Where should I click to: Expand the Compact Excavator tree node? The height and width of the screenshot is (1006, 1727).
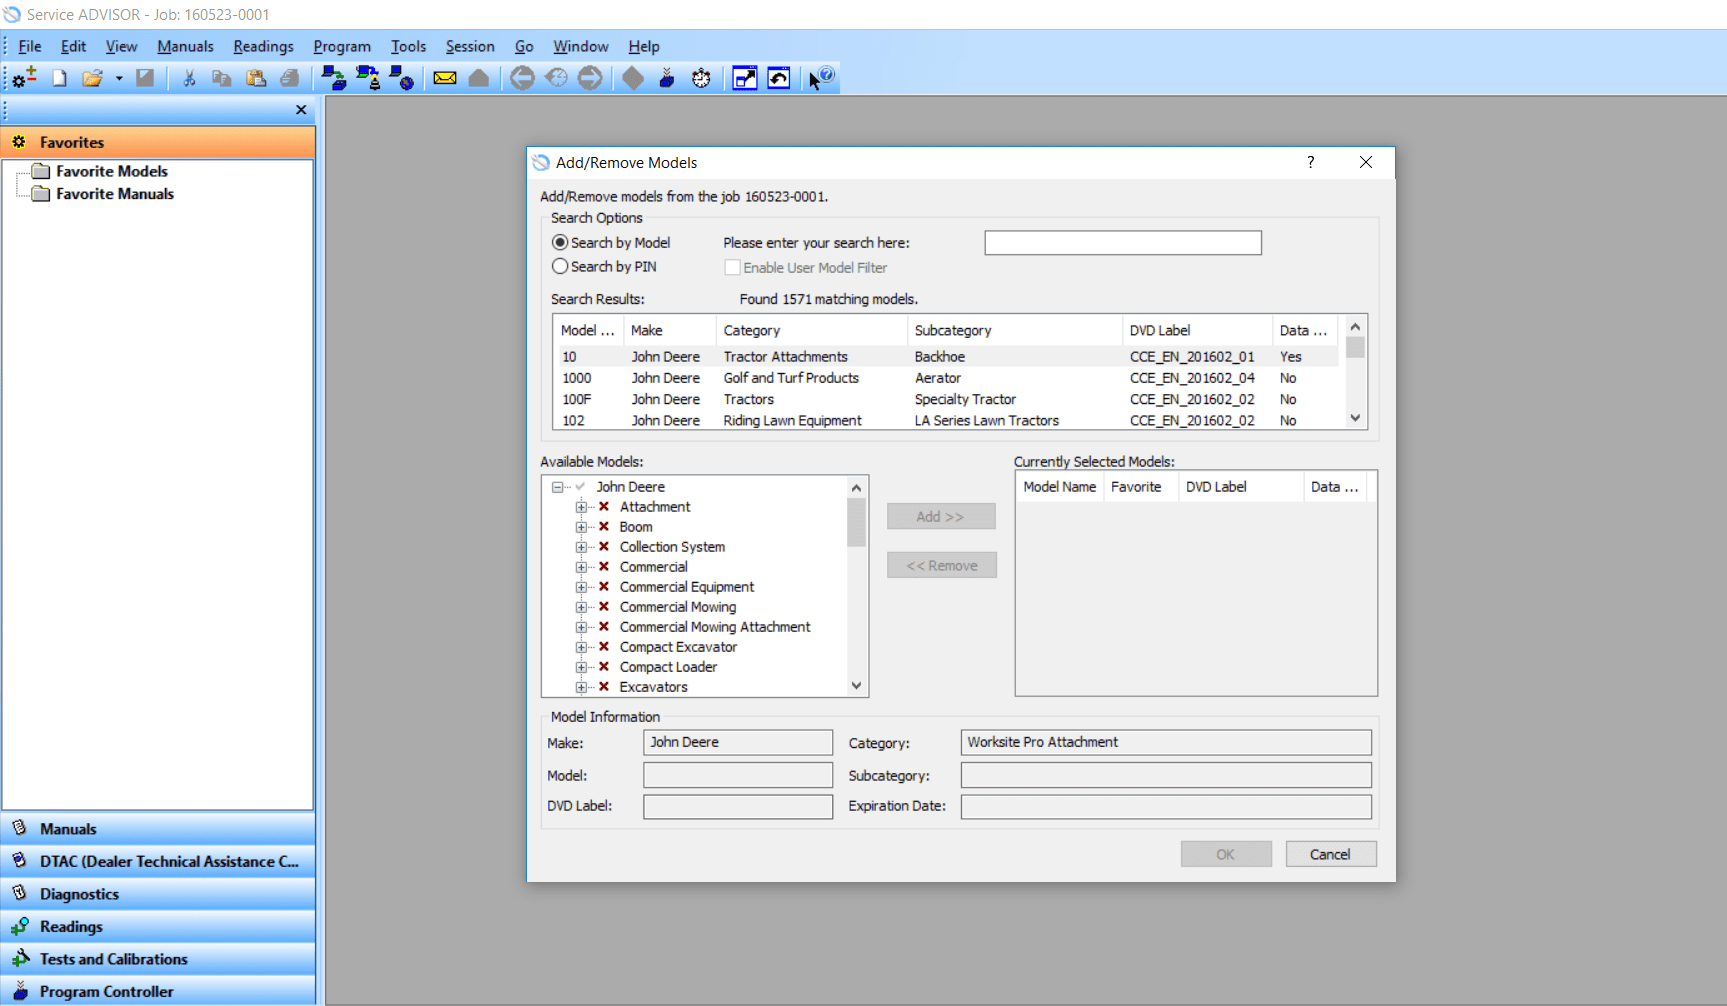[x=581, y=647]
